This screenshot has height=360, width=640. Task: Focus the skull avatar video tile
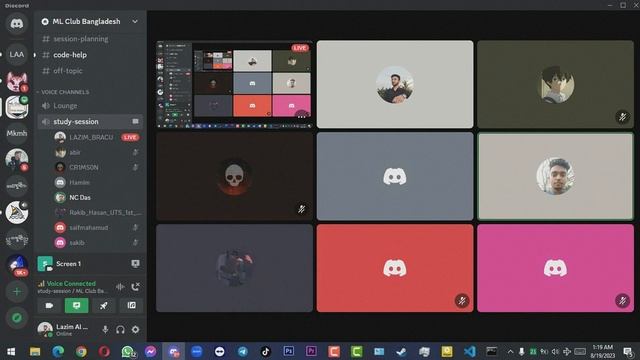(x=234, y=176)
